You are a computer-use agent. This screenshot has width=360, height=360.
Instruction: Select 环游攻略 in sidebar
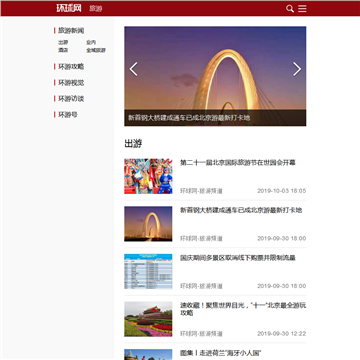[71, 67]
